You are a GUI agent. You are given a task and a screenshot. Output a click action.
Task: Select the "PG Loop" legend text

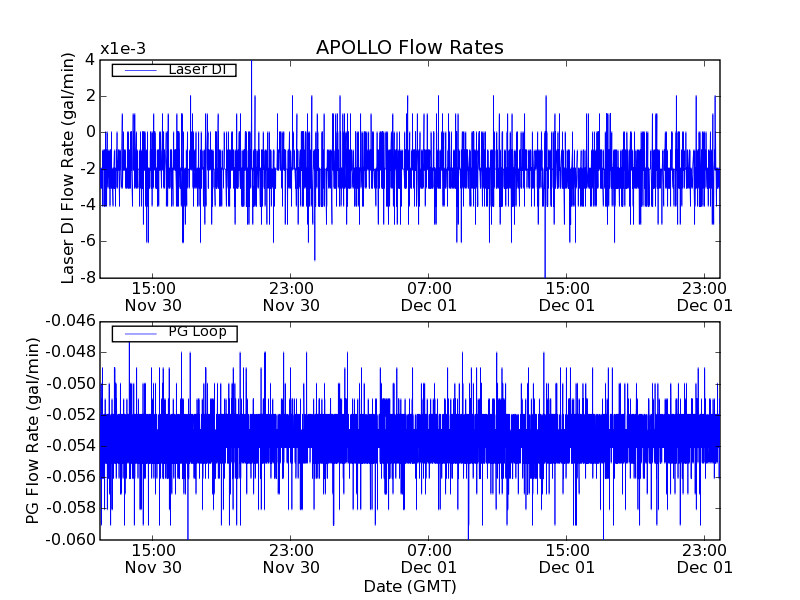click(x=197, y=332)
